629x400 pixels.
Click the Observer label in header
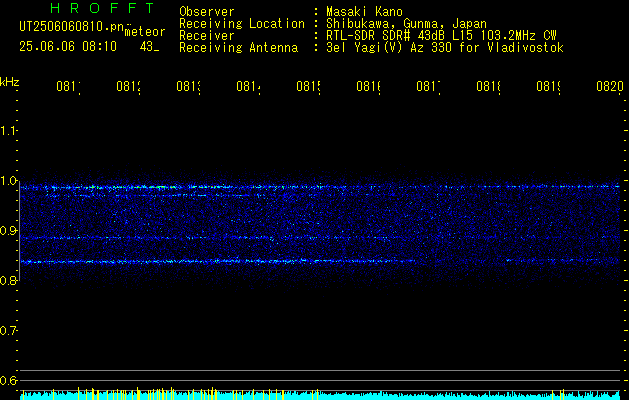(207, 12)
